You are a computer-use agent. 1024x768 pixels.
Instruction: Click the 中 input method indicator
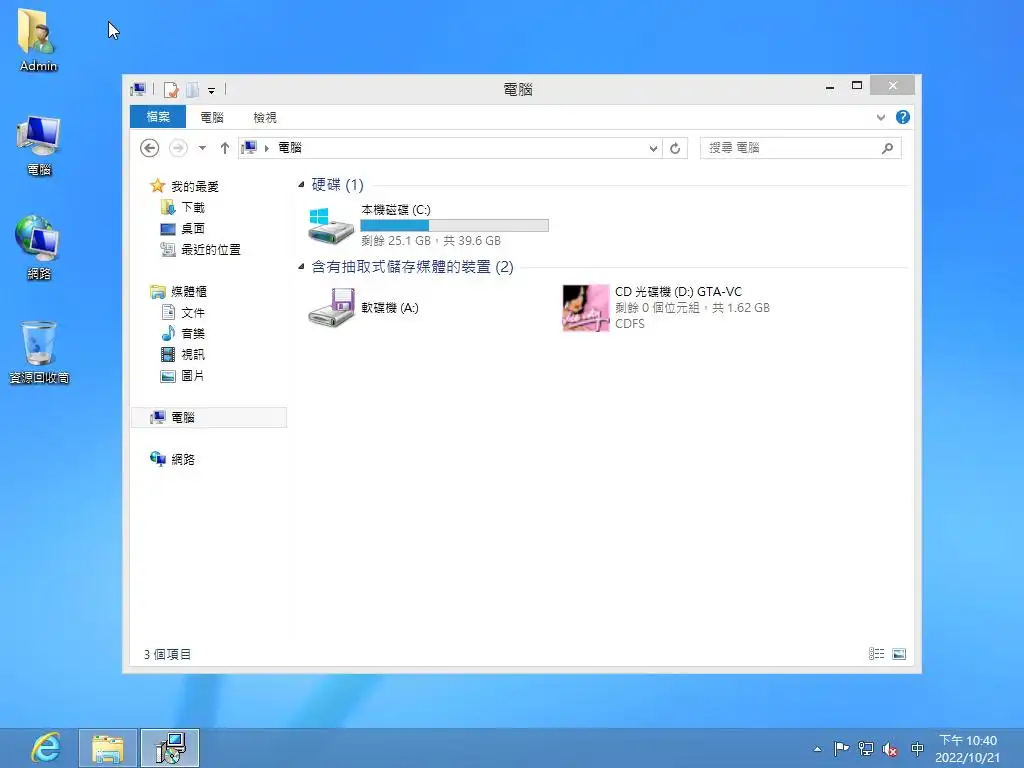pos(917,748)
